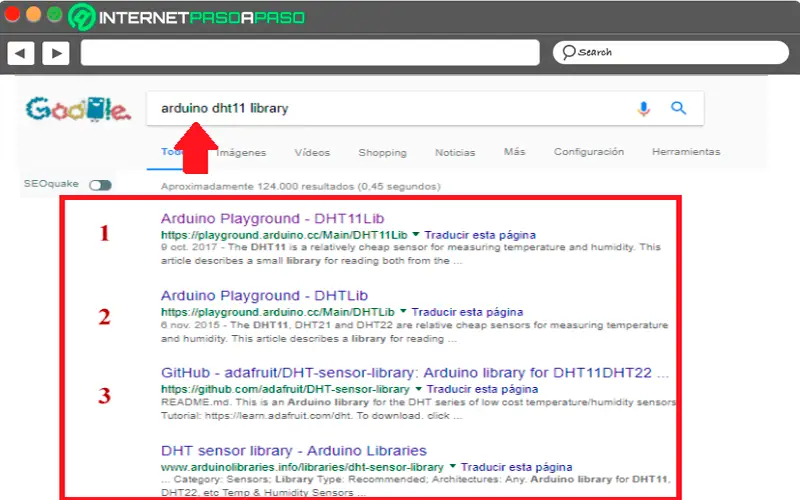Viewport: 800px width, 500px height.
Task: Click the README.md snippet text
Action: click(418, 409)
